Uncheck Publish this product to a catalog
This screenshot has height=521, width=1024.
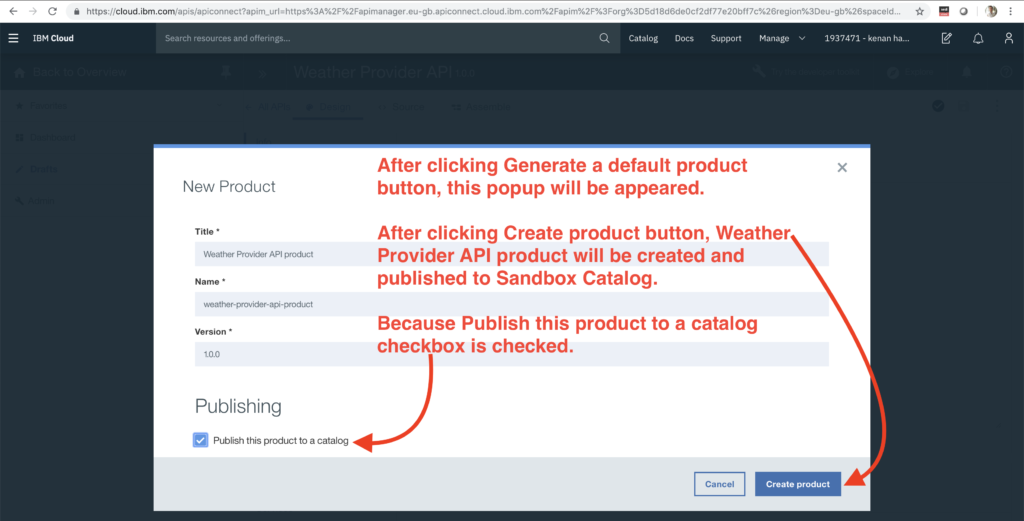[x=200, y=440]
